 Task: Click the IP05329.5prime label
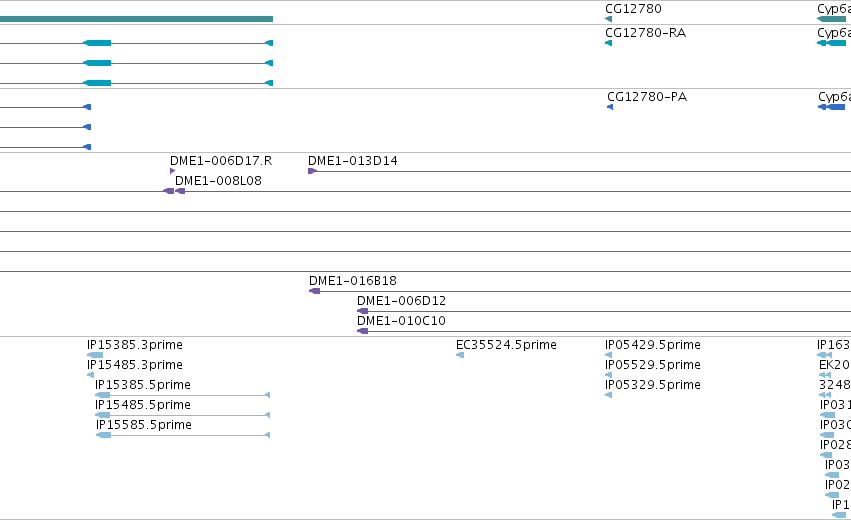tap(653, 385)
